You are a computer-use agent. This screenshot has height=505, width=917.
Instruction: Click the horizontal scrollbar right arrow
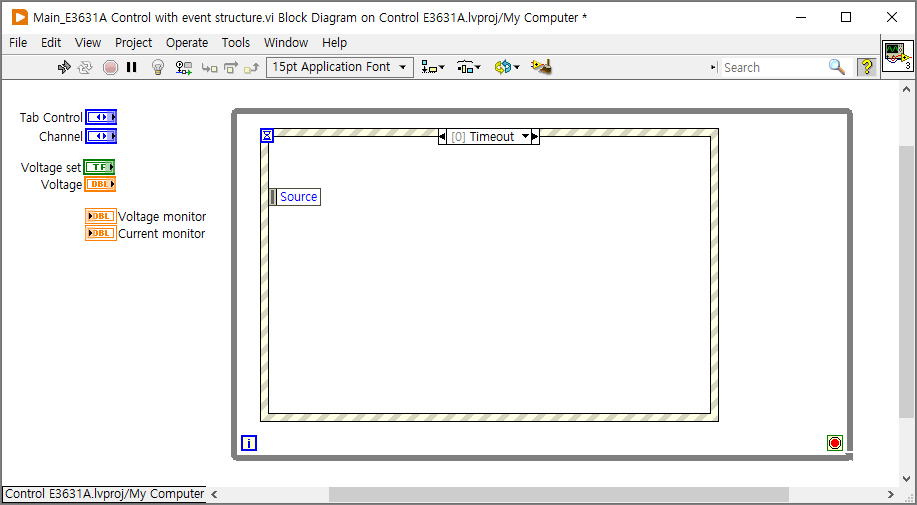coord(891,494)
